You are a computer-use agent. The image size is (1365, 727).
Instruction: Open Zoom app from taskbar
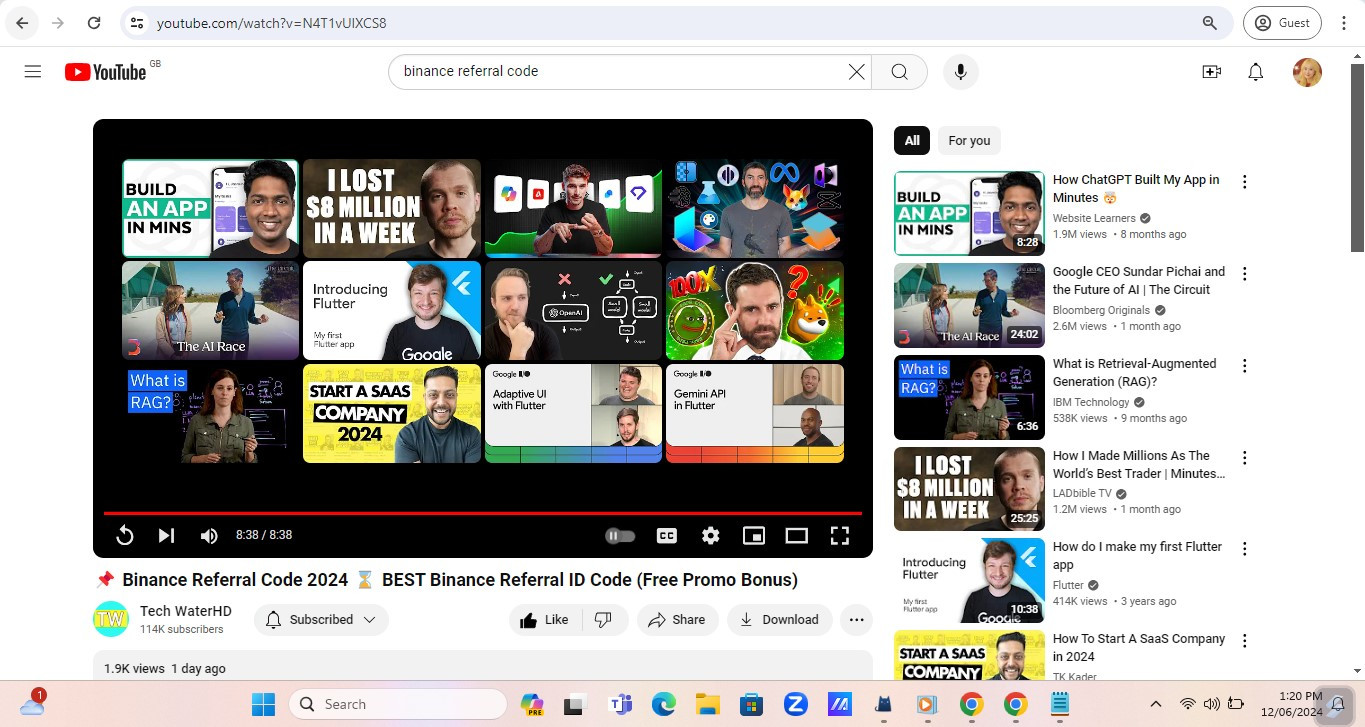[796, 704]
